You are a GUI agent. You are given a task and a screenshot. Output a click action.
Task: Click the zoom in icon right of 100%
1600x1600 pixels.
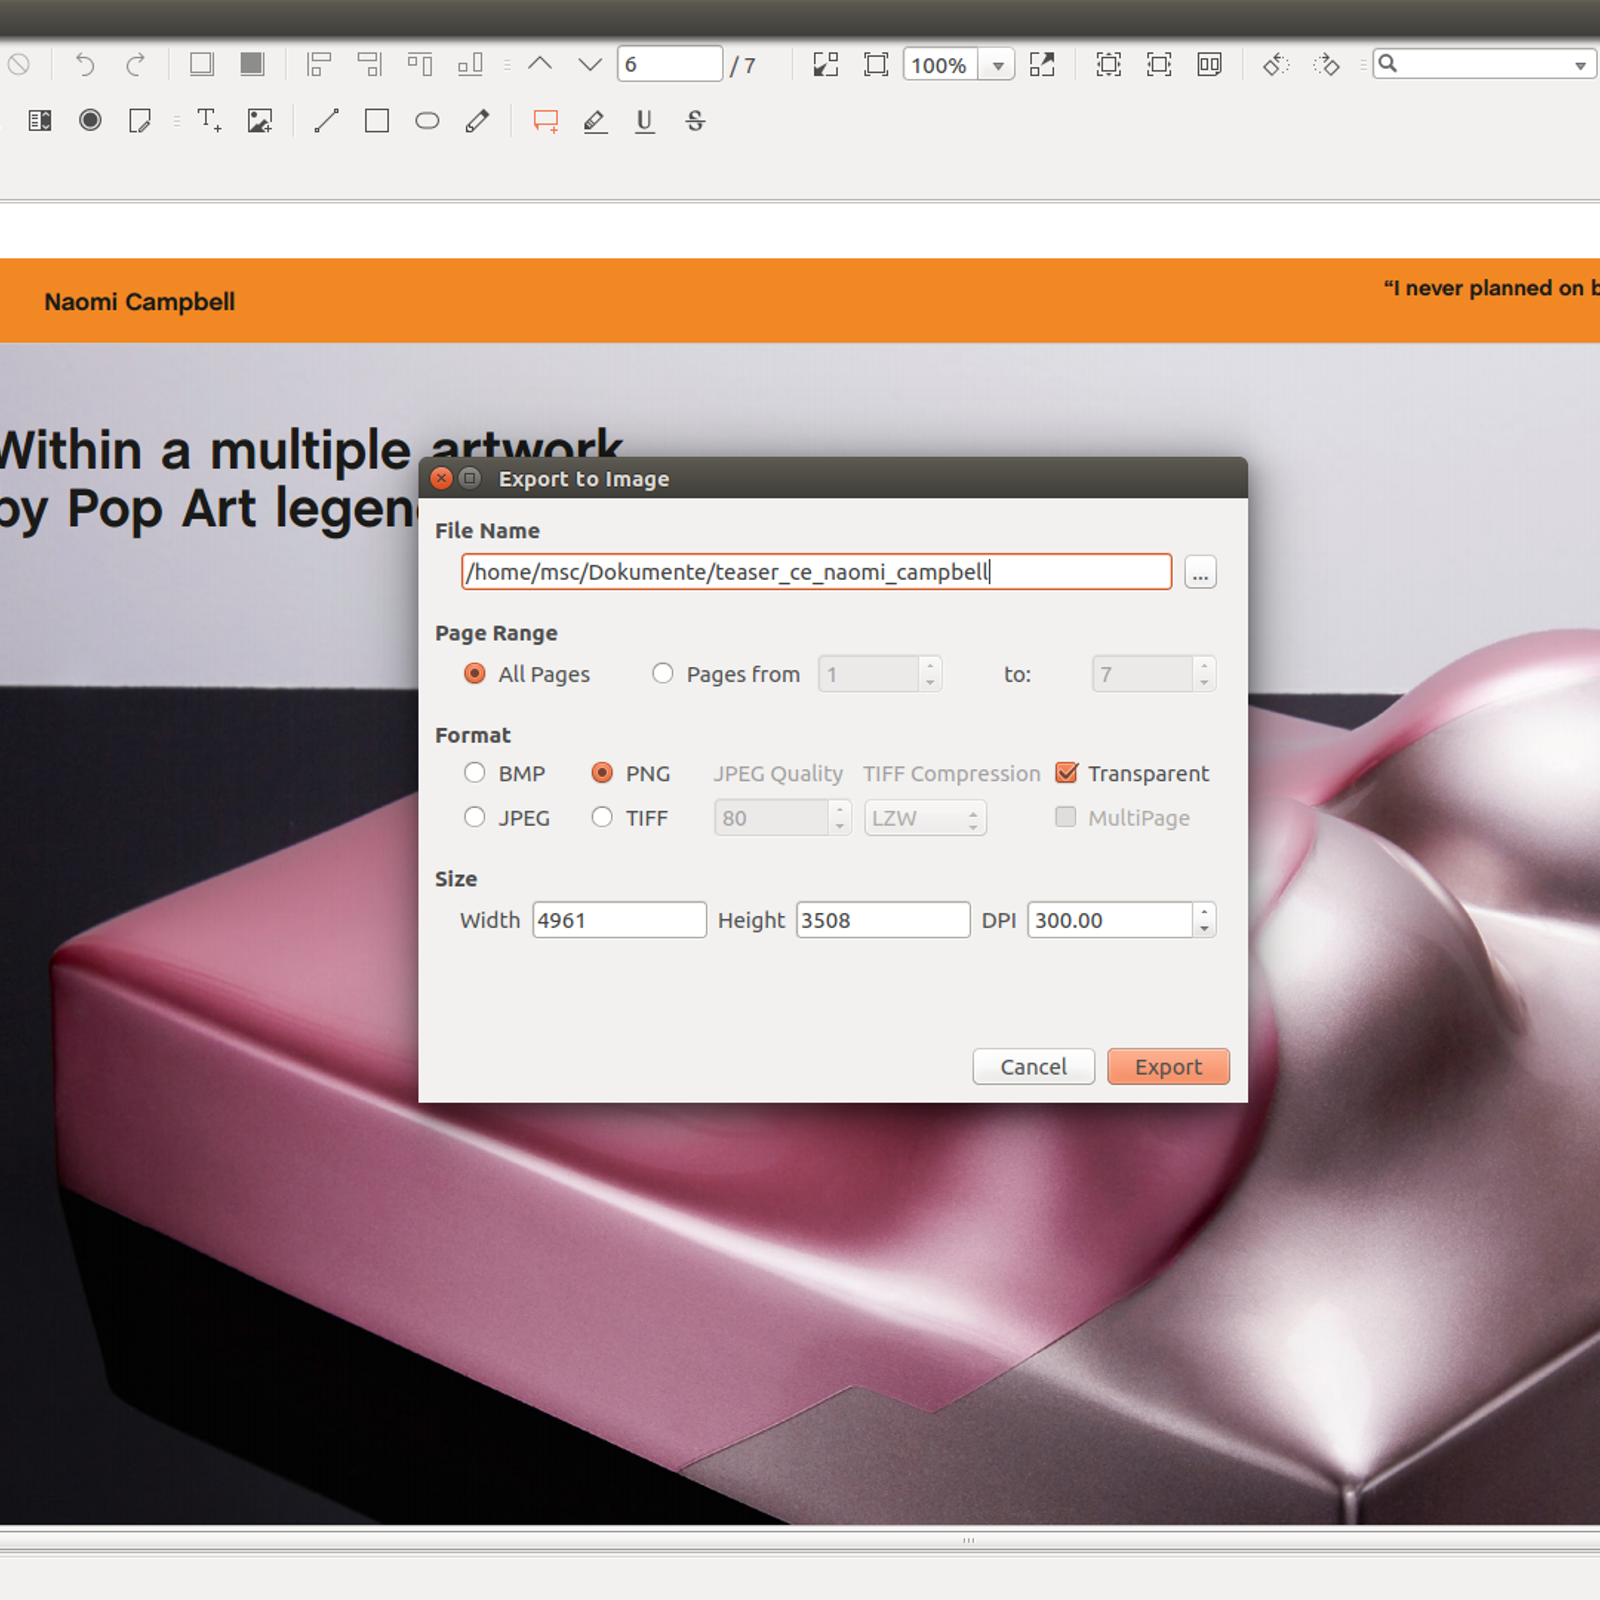(1042, 65)
